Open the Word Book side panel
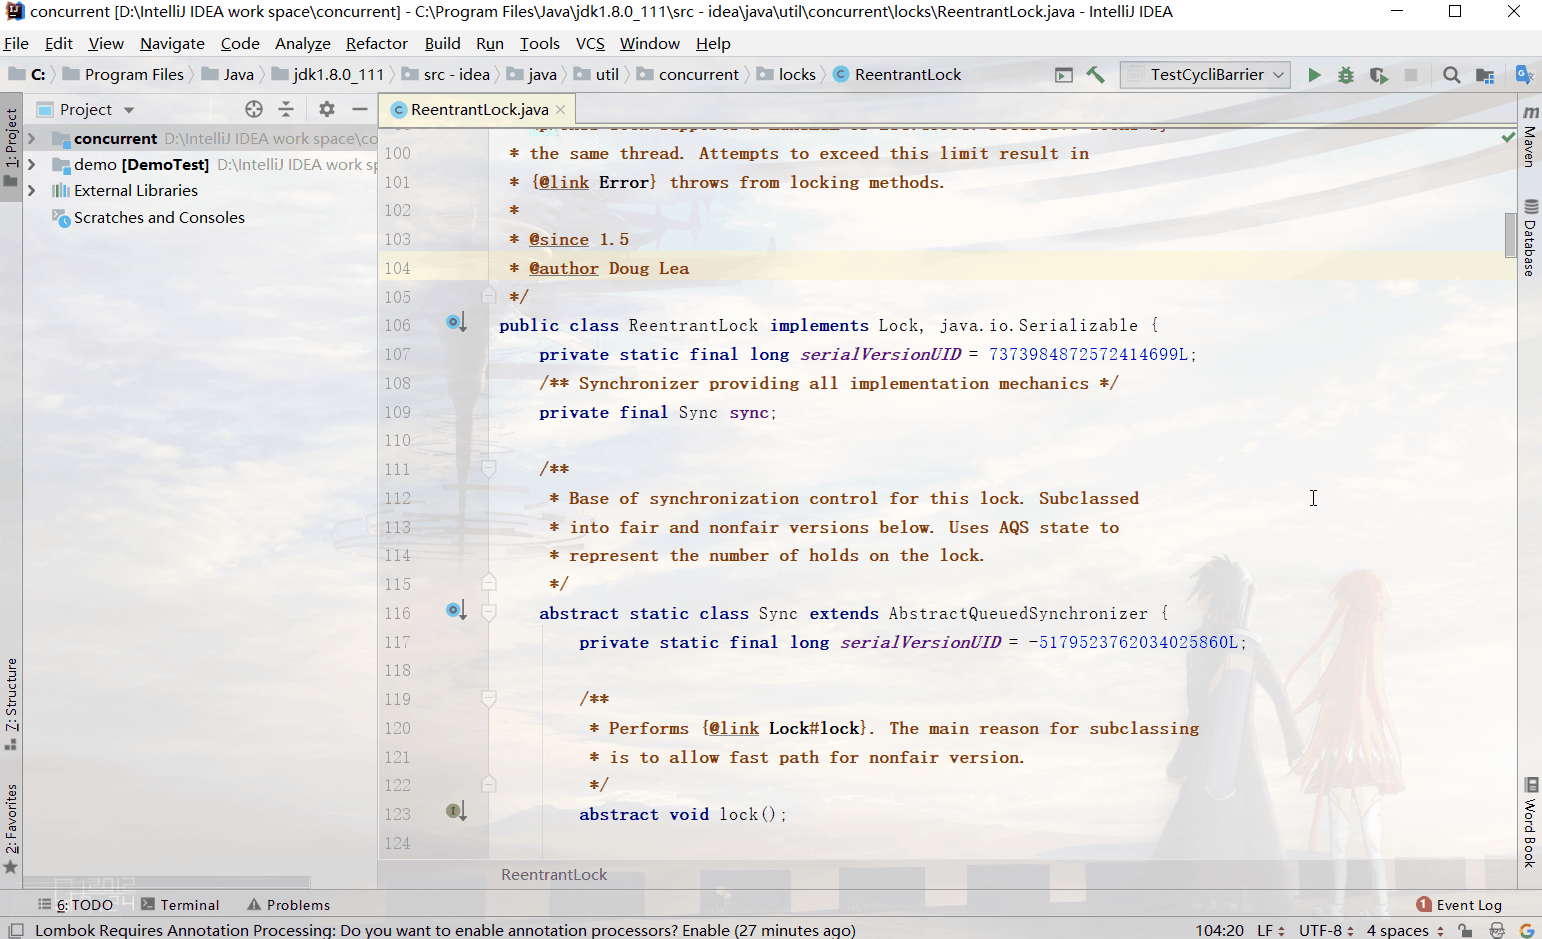This screenshot has width=1542, height=939. pyautogui.click(x=1530, y=822)
